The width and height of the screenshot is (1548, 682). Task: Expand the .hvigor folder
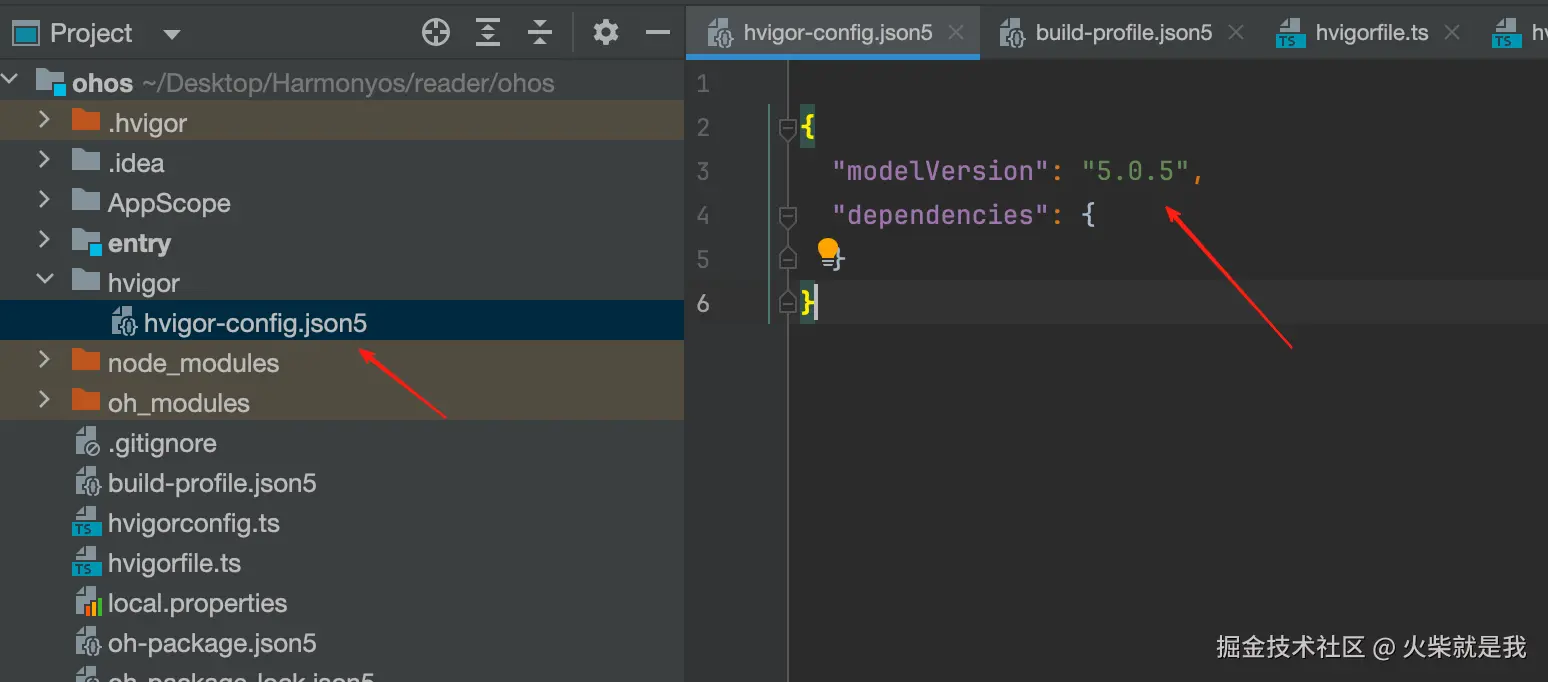pyautogui.click(x=44, y=120)
